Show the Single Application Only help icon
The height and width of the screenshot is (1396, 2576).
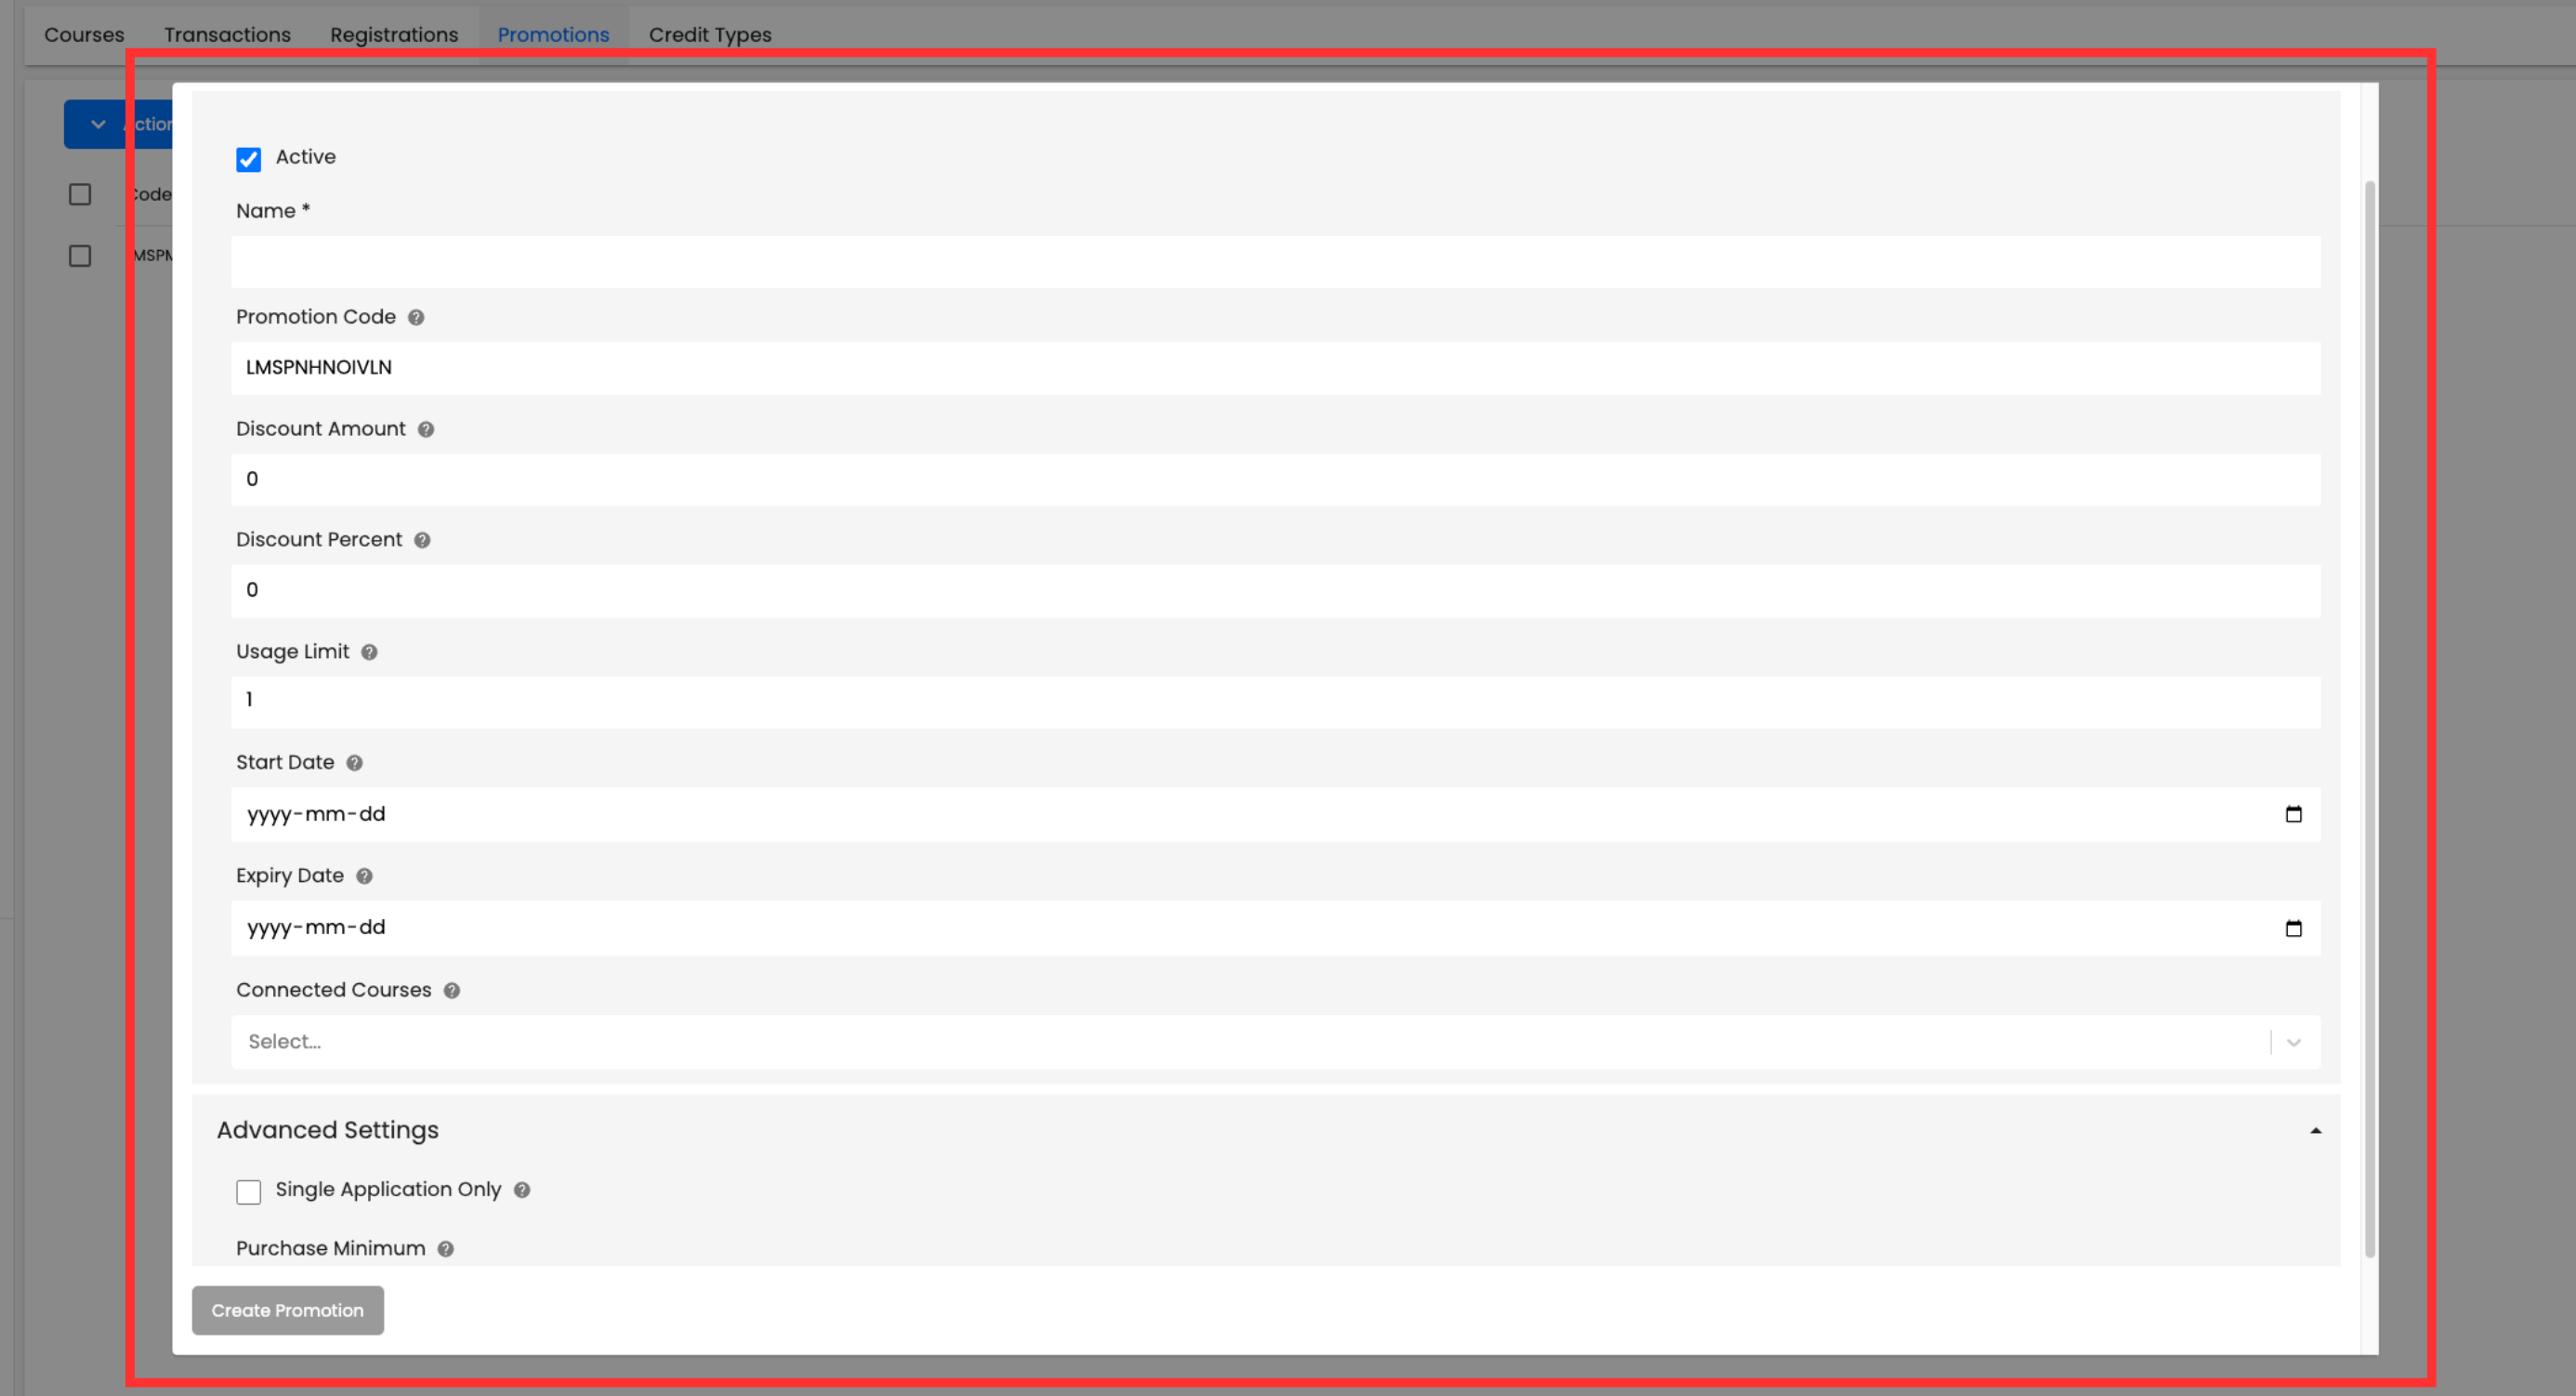click(x=522, y=1190)
